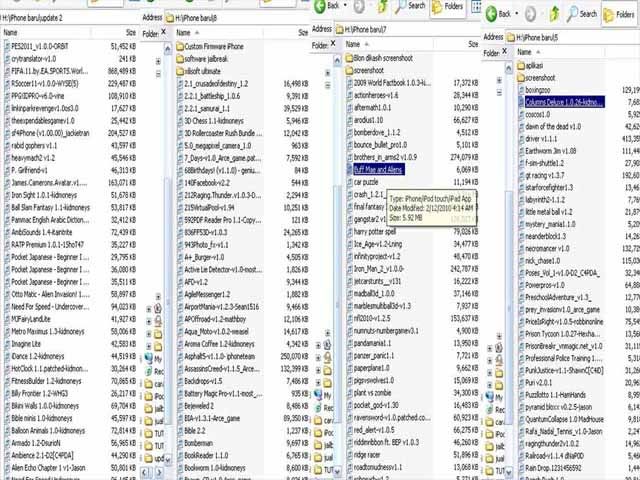Click the address field showing H:\iPhone baru\5
Viewport: 640px width, 480px height.
(573, 38)
